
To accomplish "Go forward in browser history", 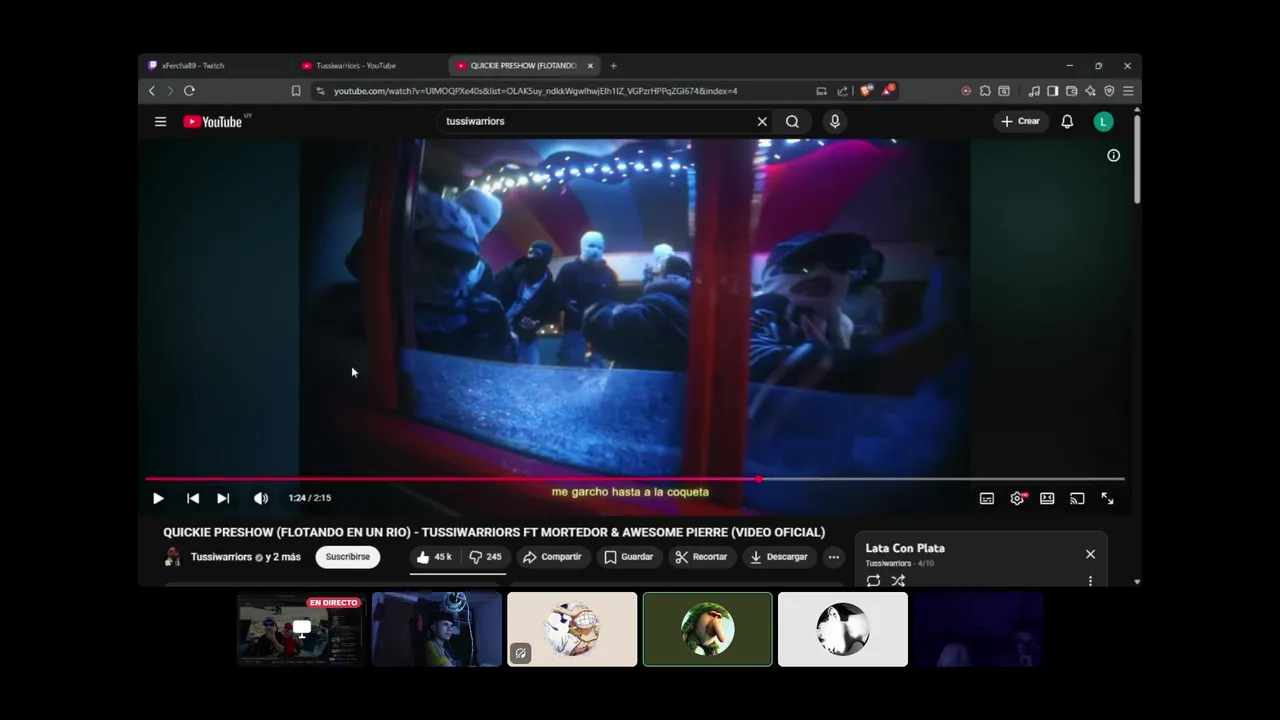I will coord(170,91).
